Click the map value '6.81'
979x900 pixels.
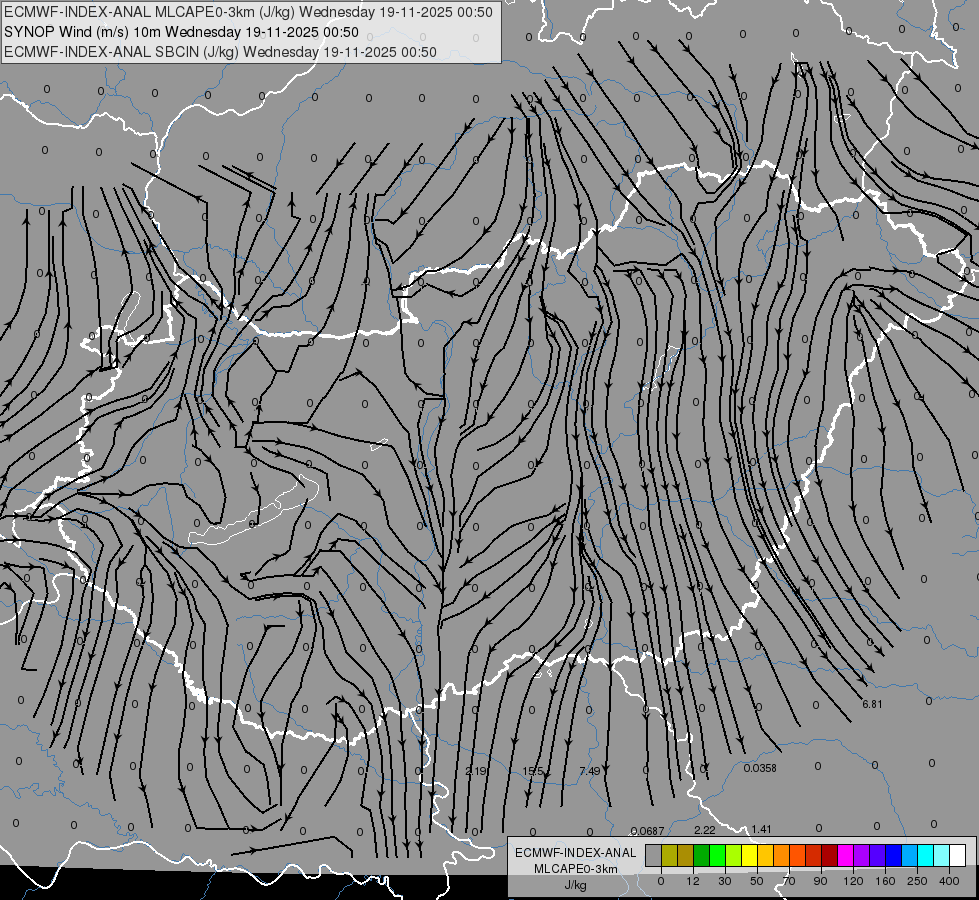pos(872,705)
